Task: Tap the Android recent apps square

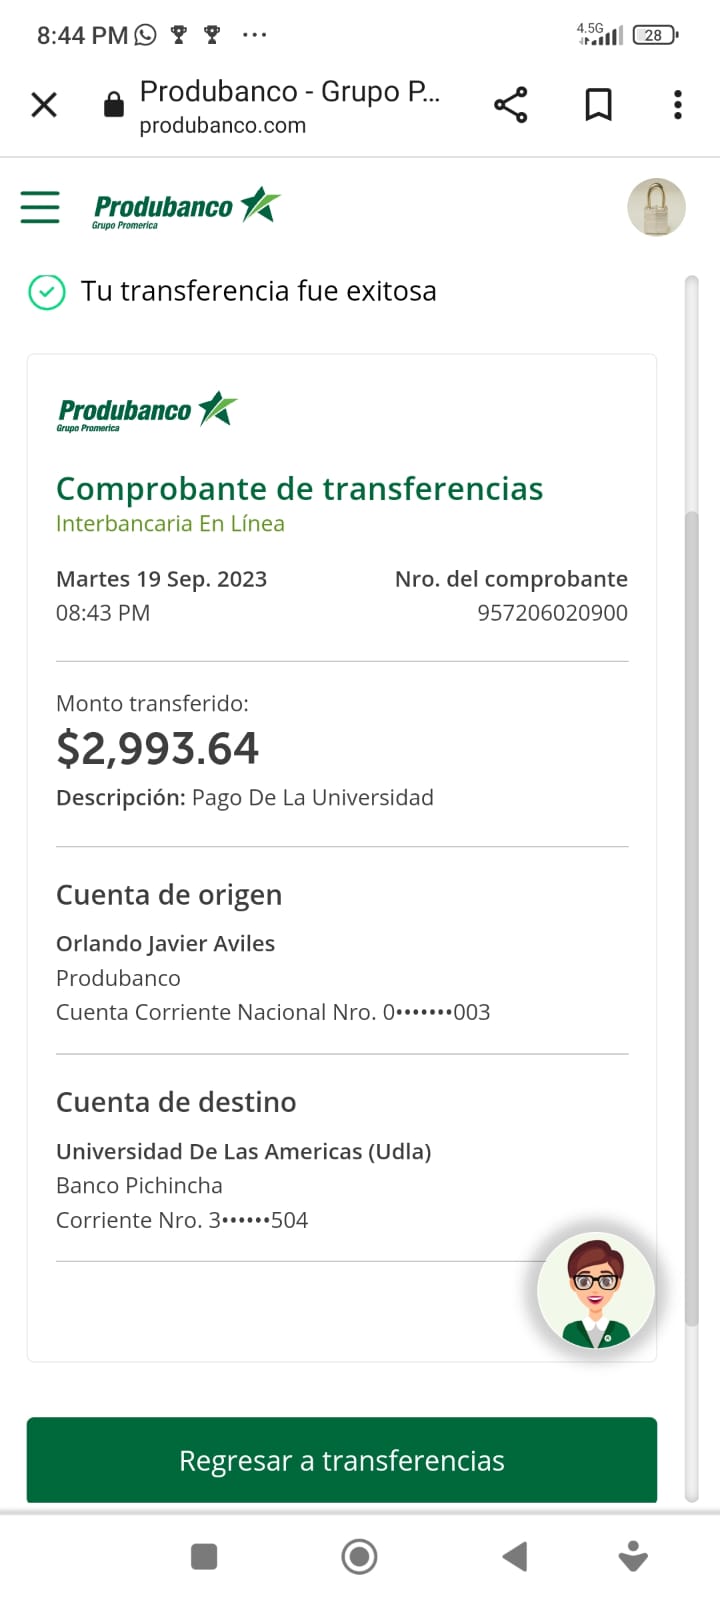Action: 204,1556
